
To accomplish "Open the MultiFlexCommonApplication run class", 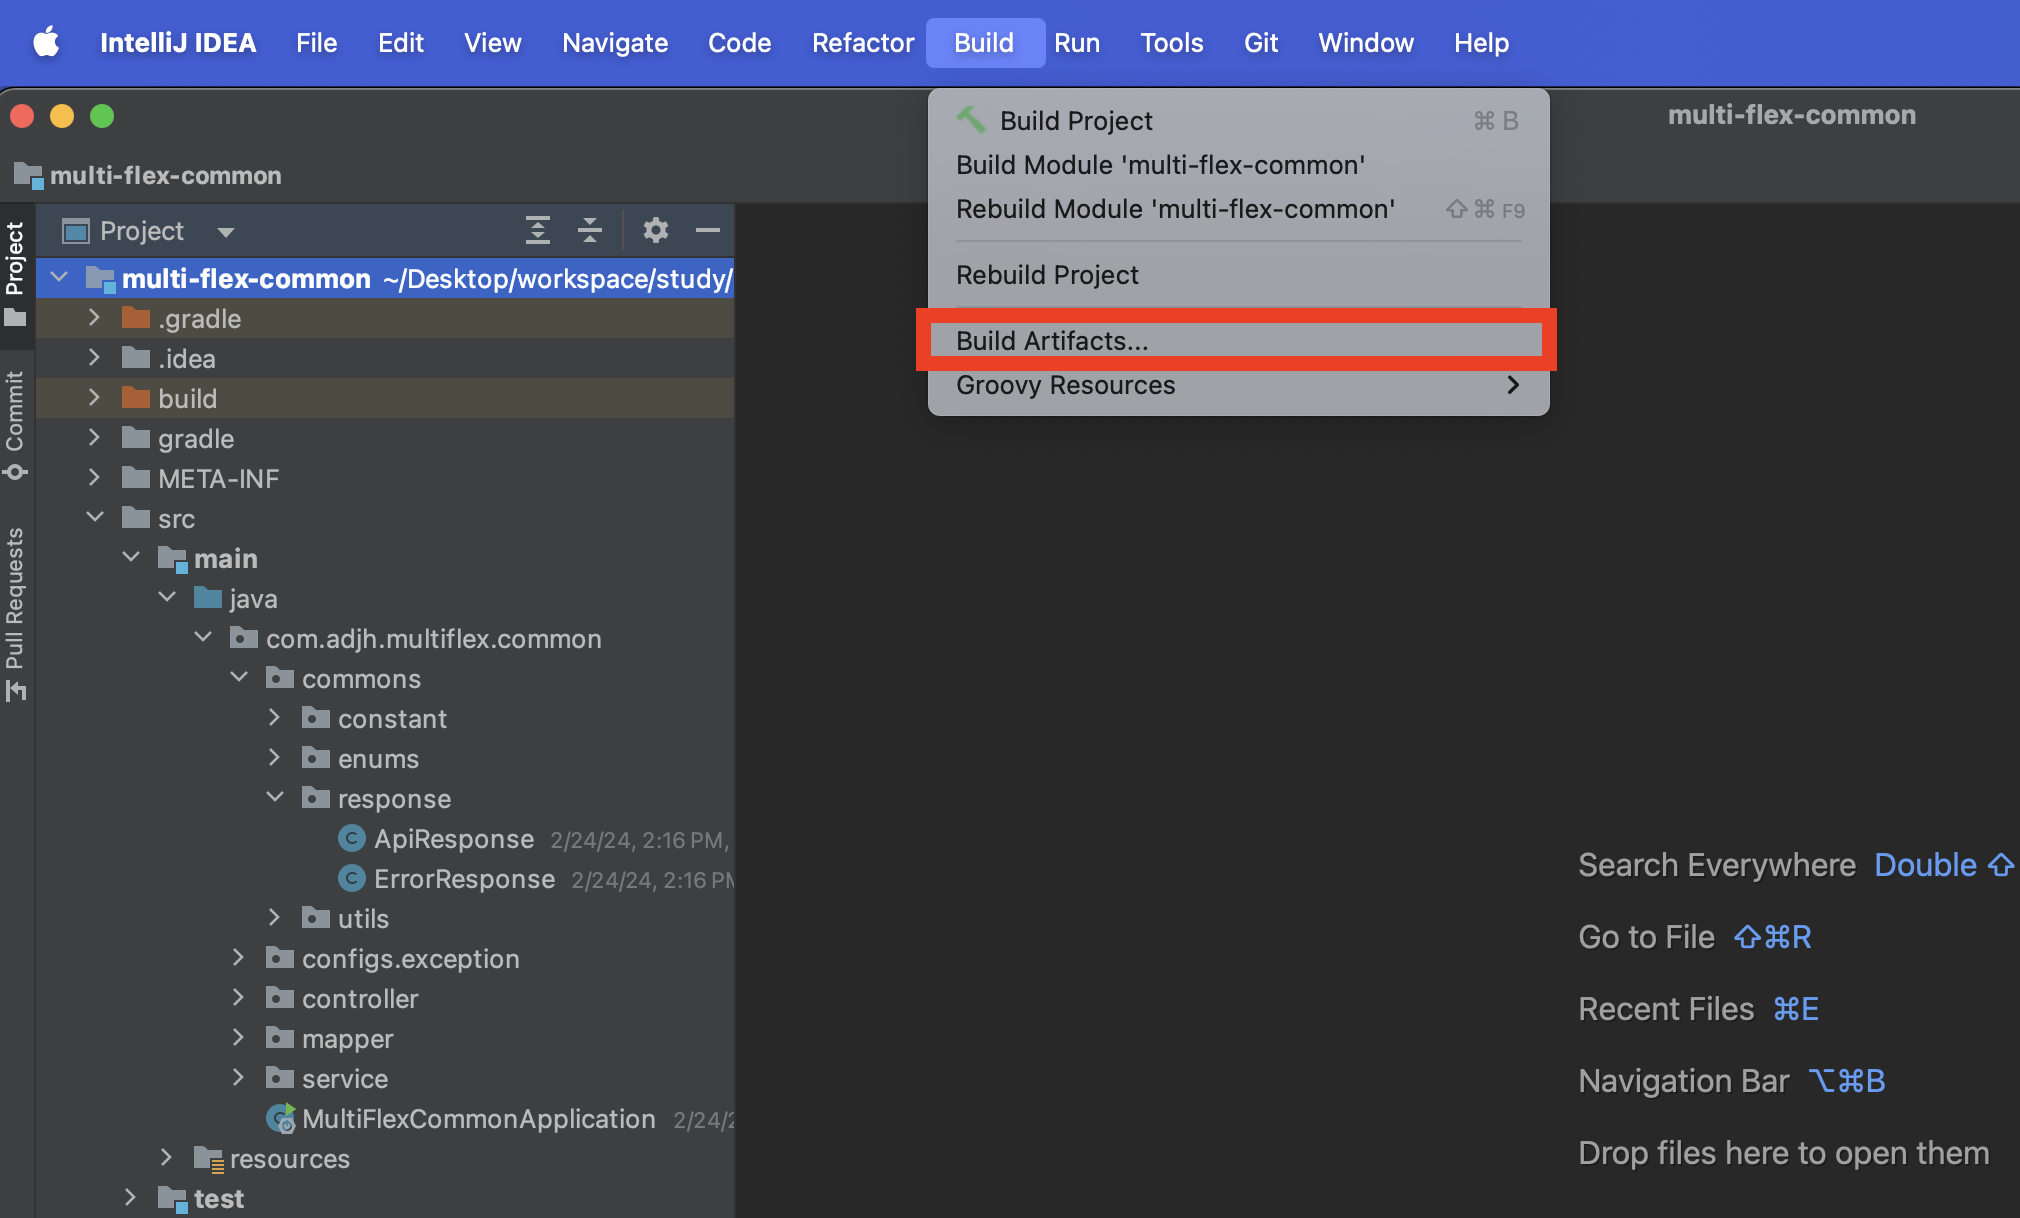I will tap(478, 1119).
